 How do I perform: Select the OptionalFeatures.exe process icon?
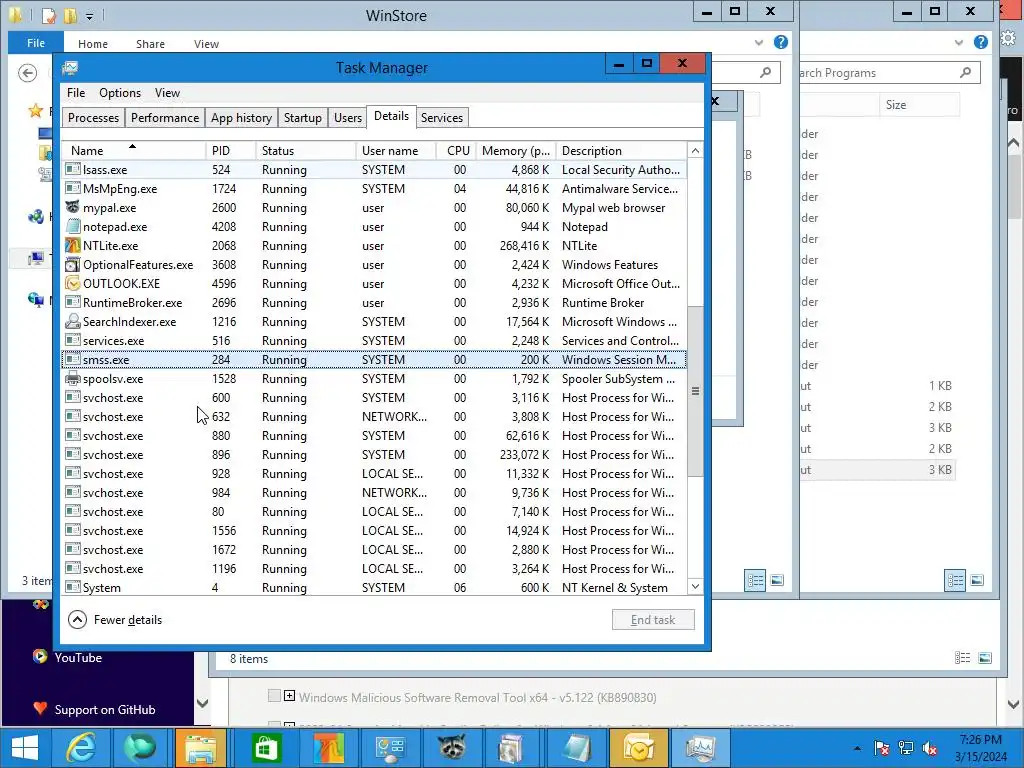pos(72,264)
